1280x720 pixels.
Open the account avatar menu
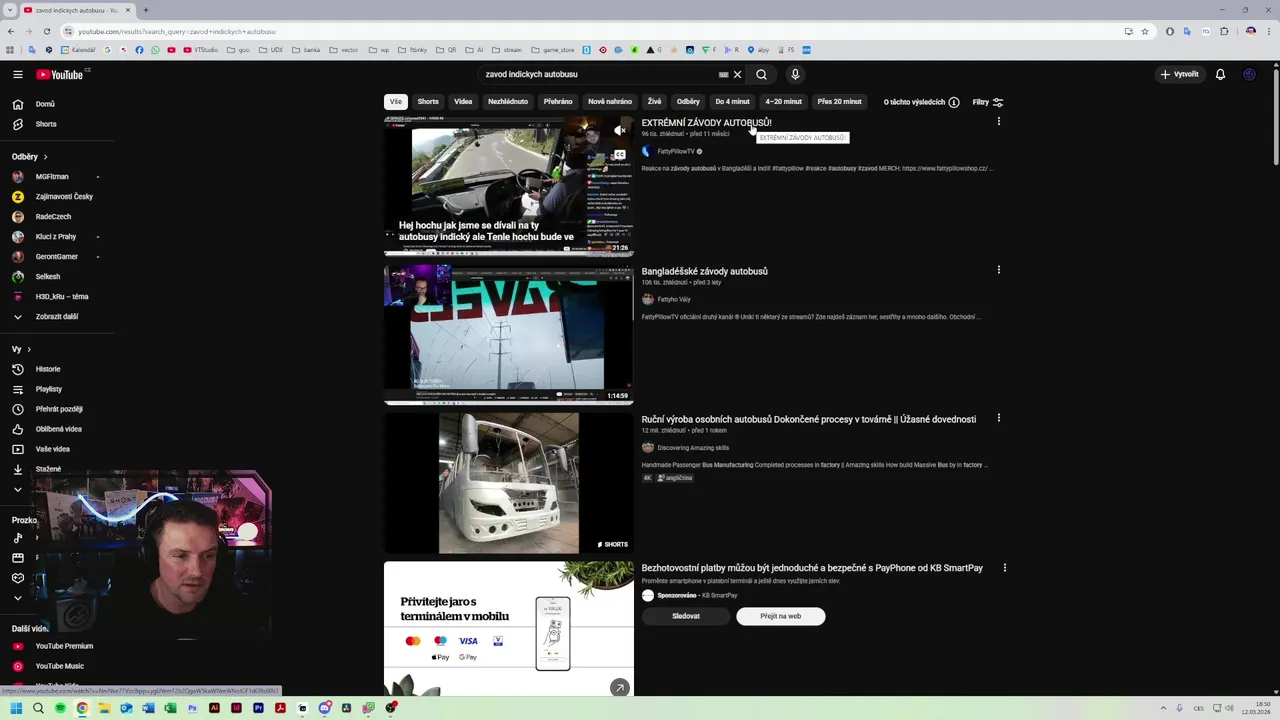tap(1249, 74)
